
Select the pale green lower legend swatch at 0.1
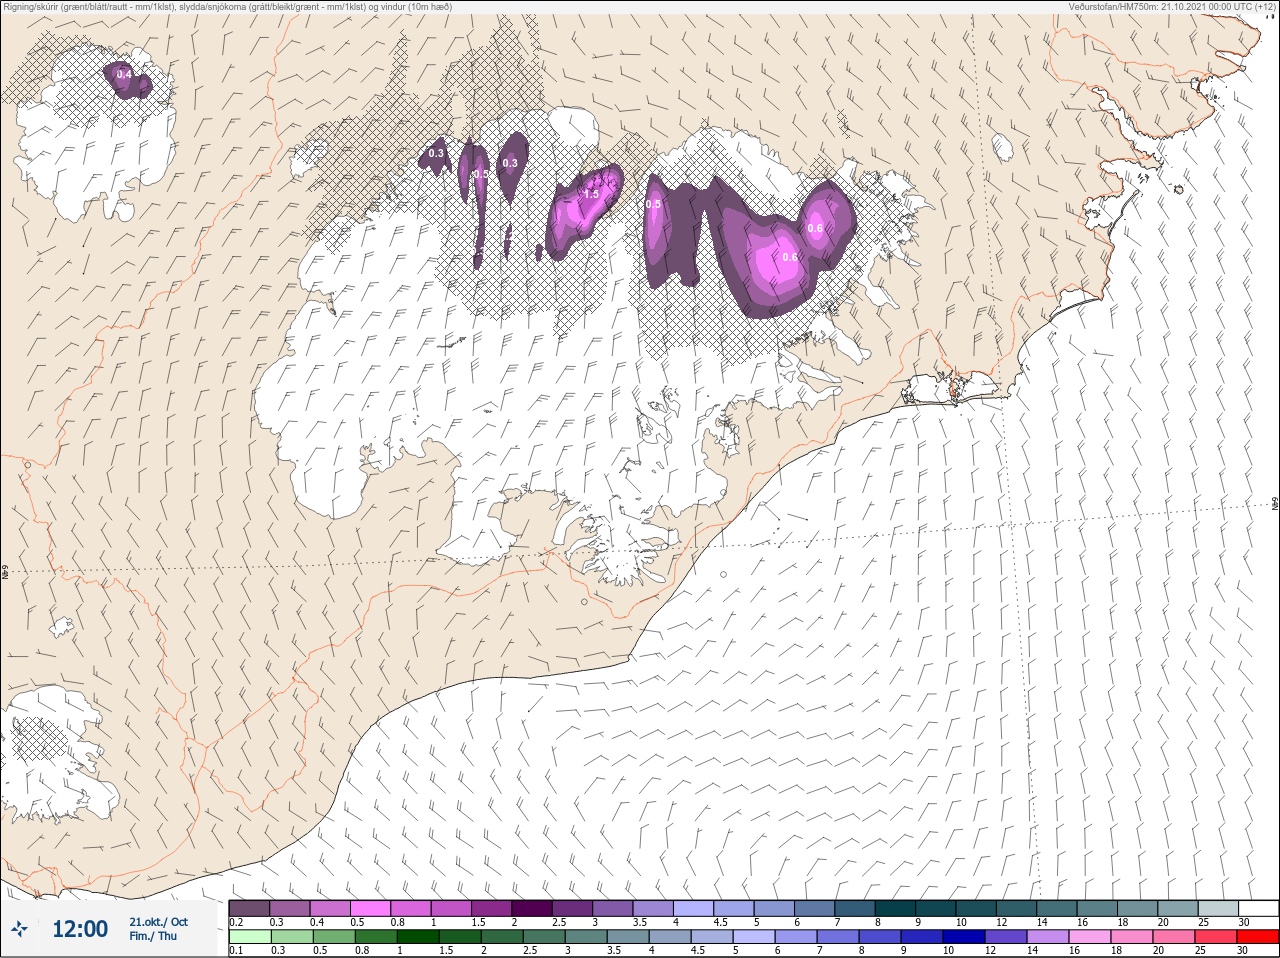[249, 937]
